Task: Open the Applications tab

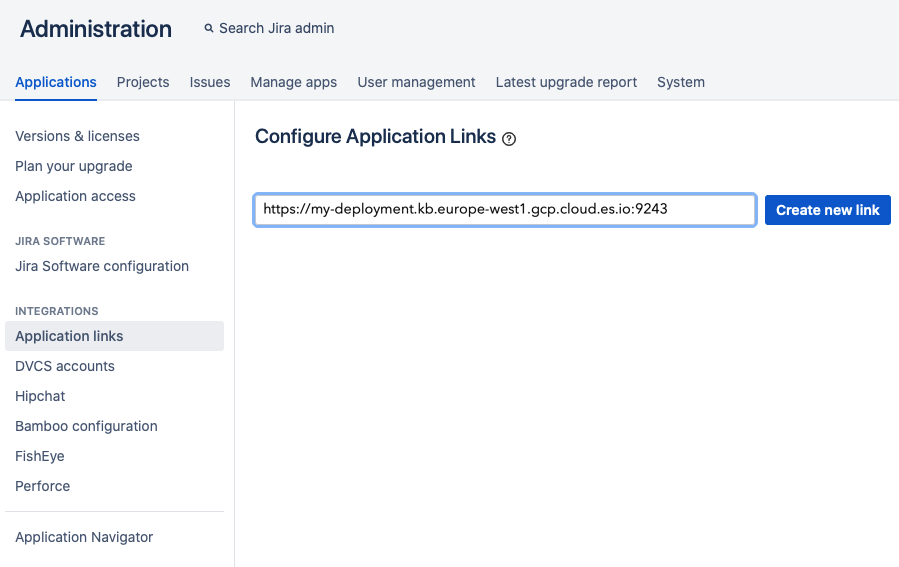Action: coord(56,82)
